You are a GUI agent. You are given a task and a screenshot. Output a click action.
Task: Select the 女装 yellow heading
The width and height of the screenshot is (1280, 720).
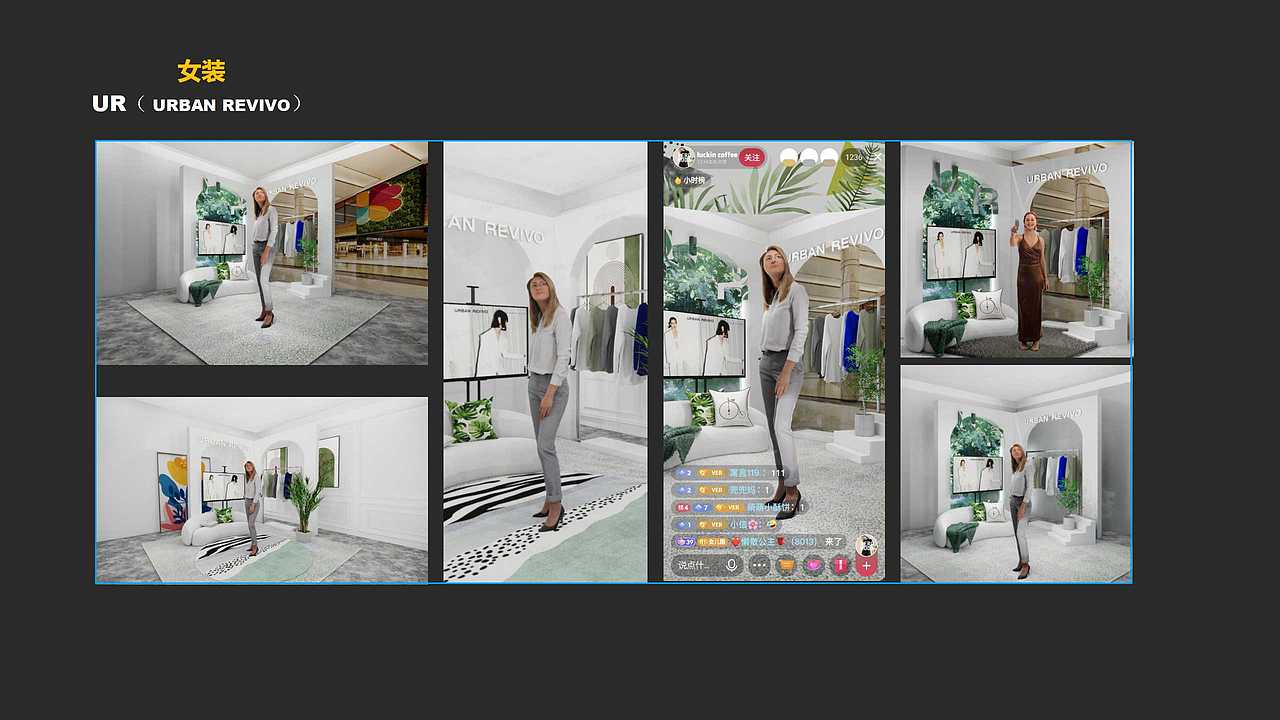coord(201,71)
